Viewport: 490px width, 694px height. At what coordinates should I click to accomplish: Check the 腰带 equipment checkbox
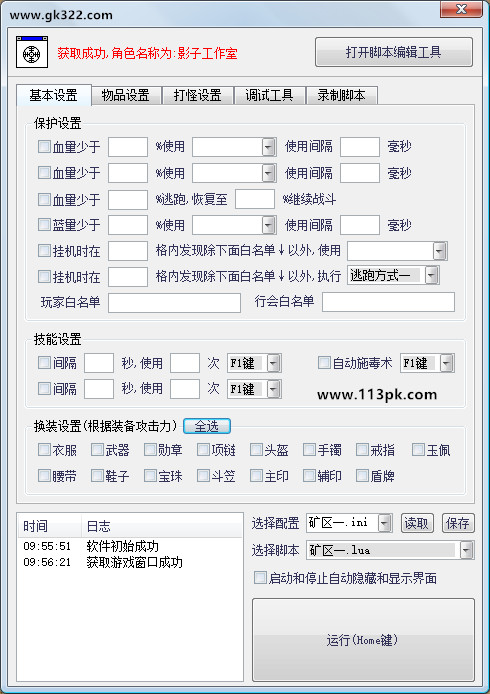[x=44, y=476]
